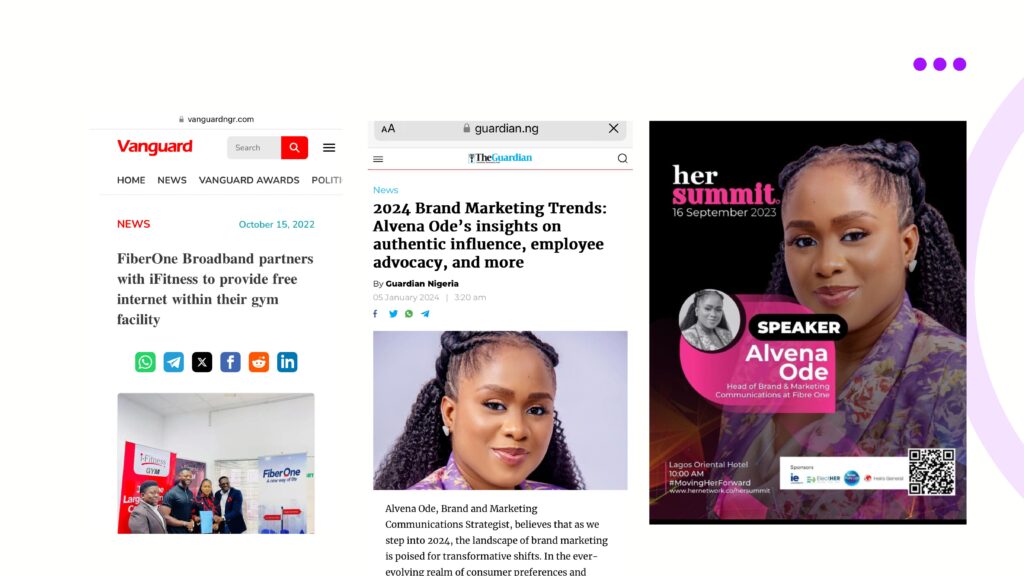This screenshot has height=576, width=1024.
Task: Click the News category link on Guardian
Action: (385, 190)
